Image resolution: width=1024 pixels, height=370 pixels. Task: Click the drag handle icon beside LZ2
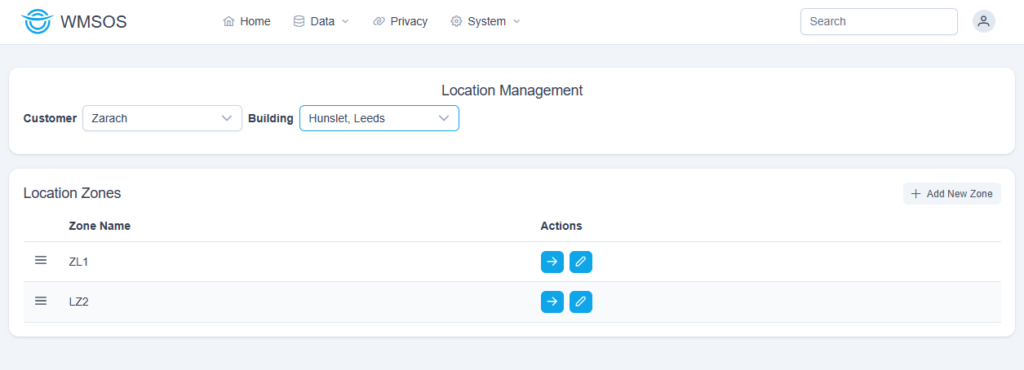pyautogui.click(x=40, y=301)
